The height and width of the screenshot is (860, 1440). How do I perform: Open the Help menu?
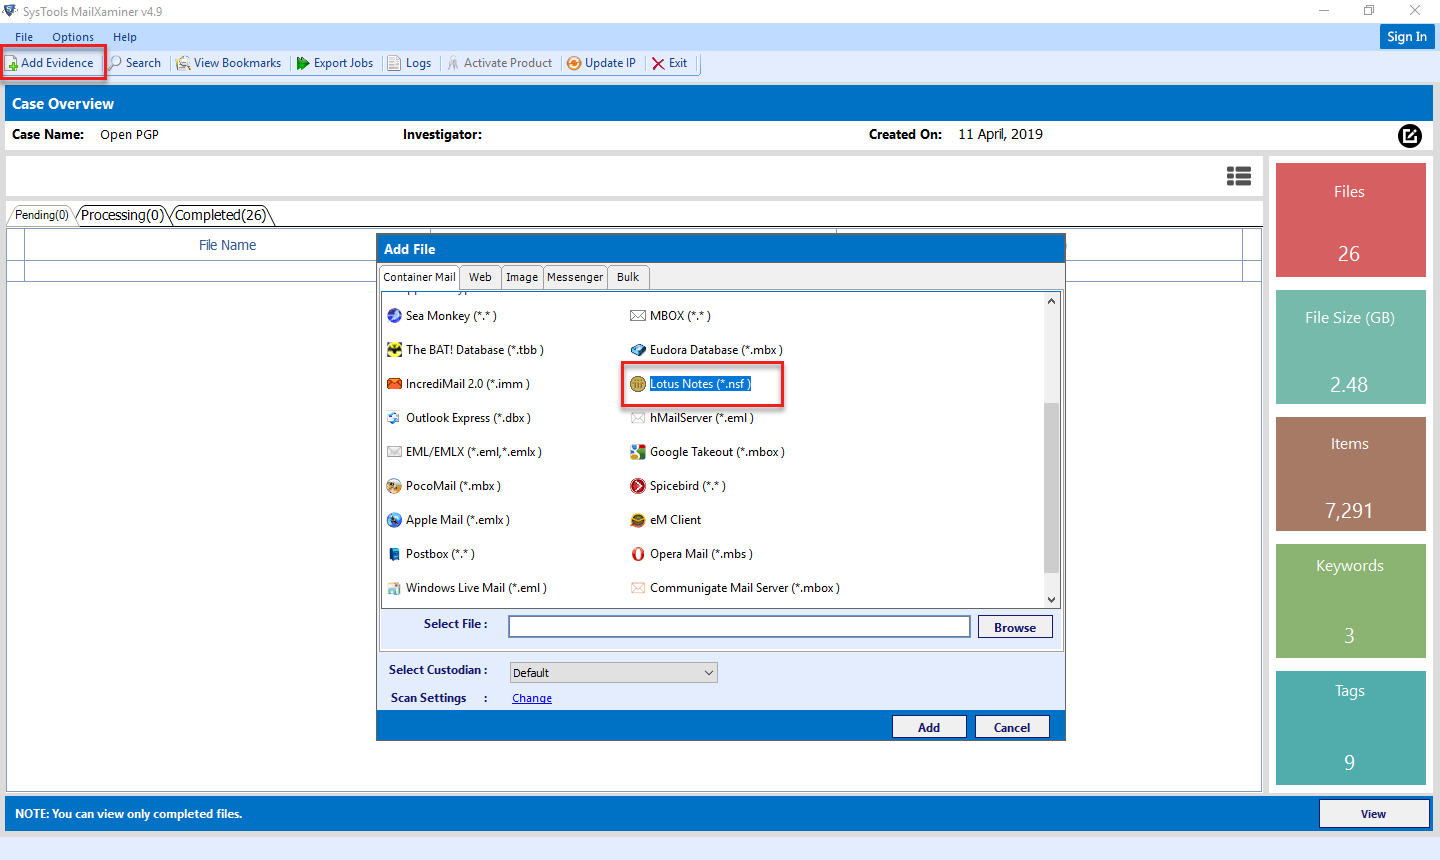125,37
